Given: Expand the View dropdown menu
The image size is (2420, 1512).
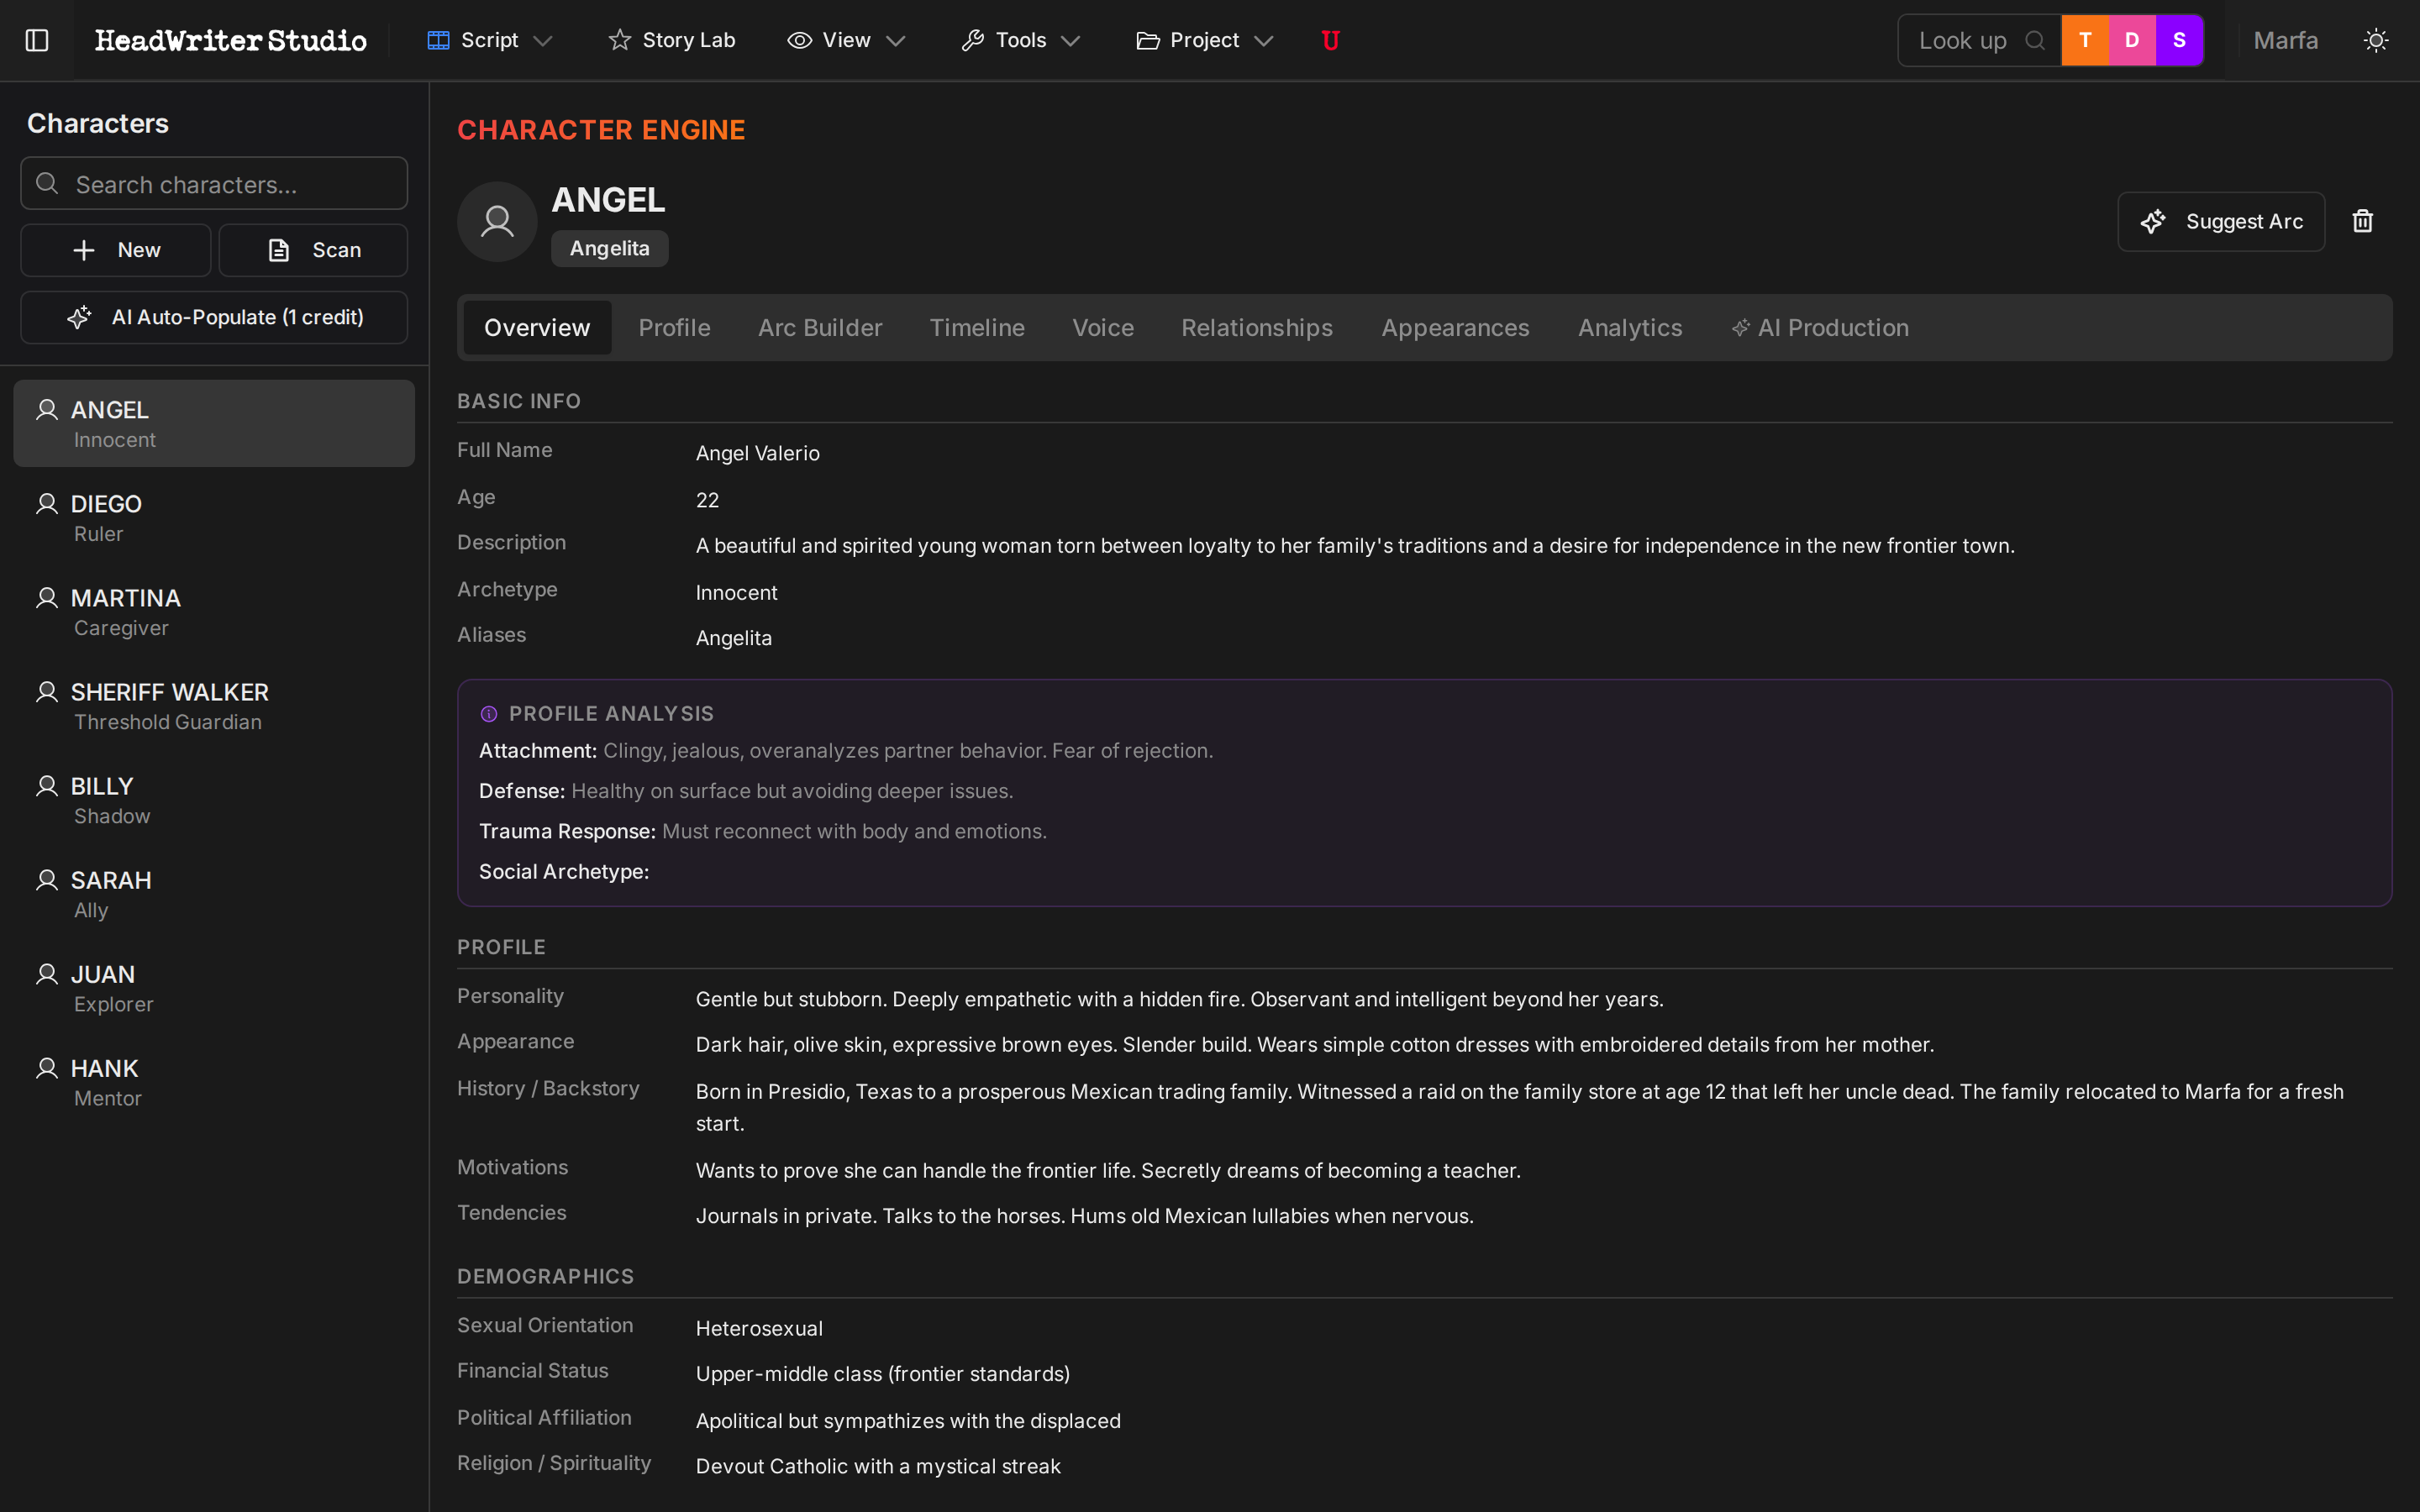Looking at the screenshot, I should [x=846, y=40].
